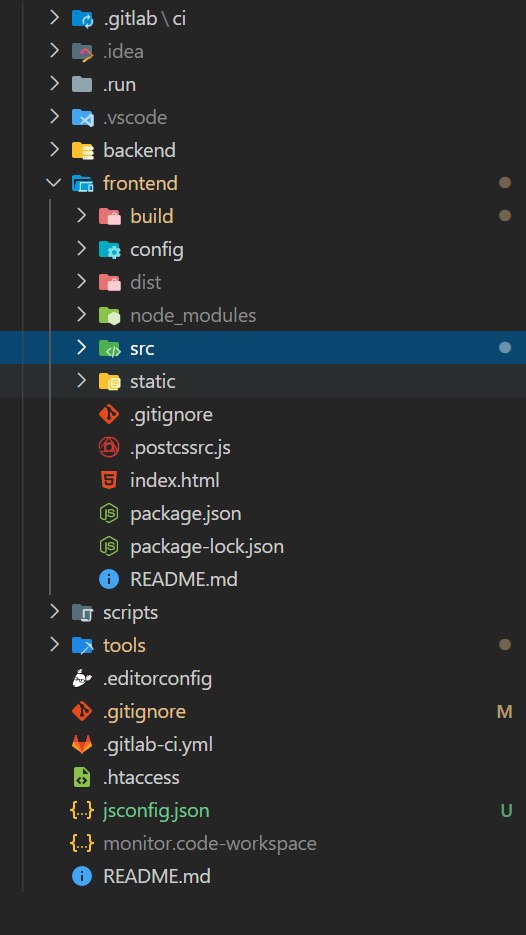Click the .htaccess file icon
The height and width of the screenshot is (935, 526).
tap(82, 777)
